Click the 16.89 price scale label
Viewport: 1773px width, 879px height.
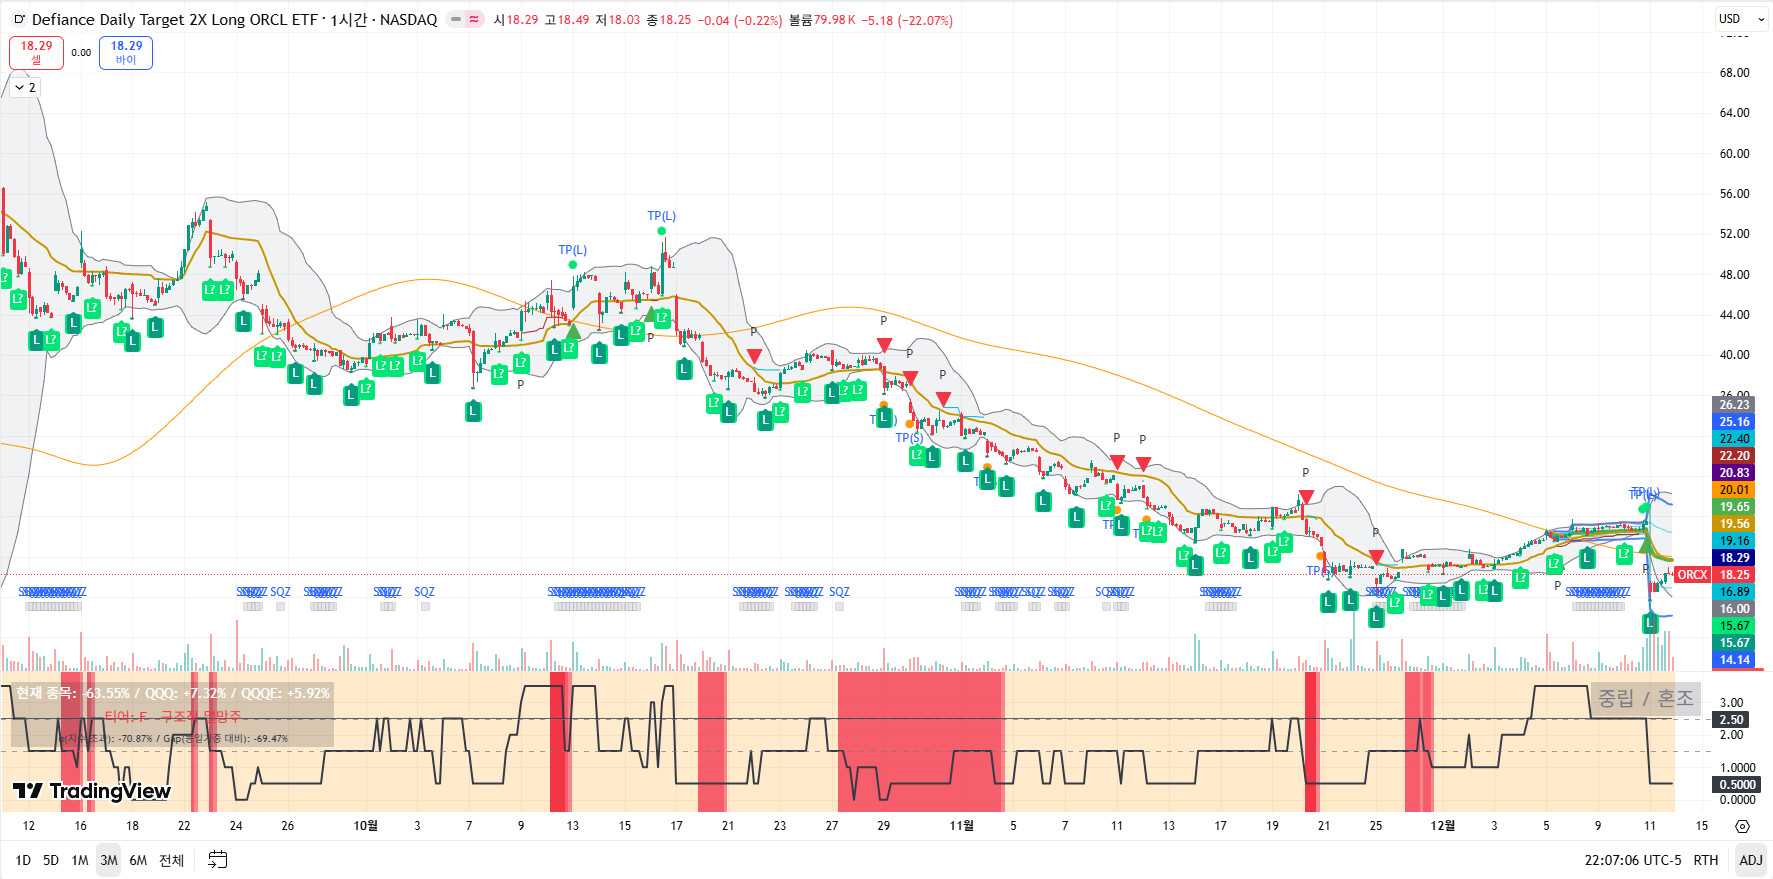(1735, 592)
